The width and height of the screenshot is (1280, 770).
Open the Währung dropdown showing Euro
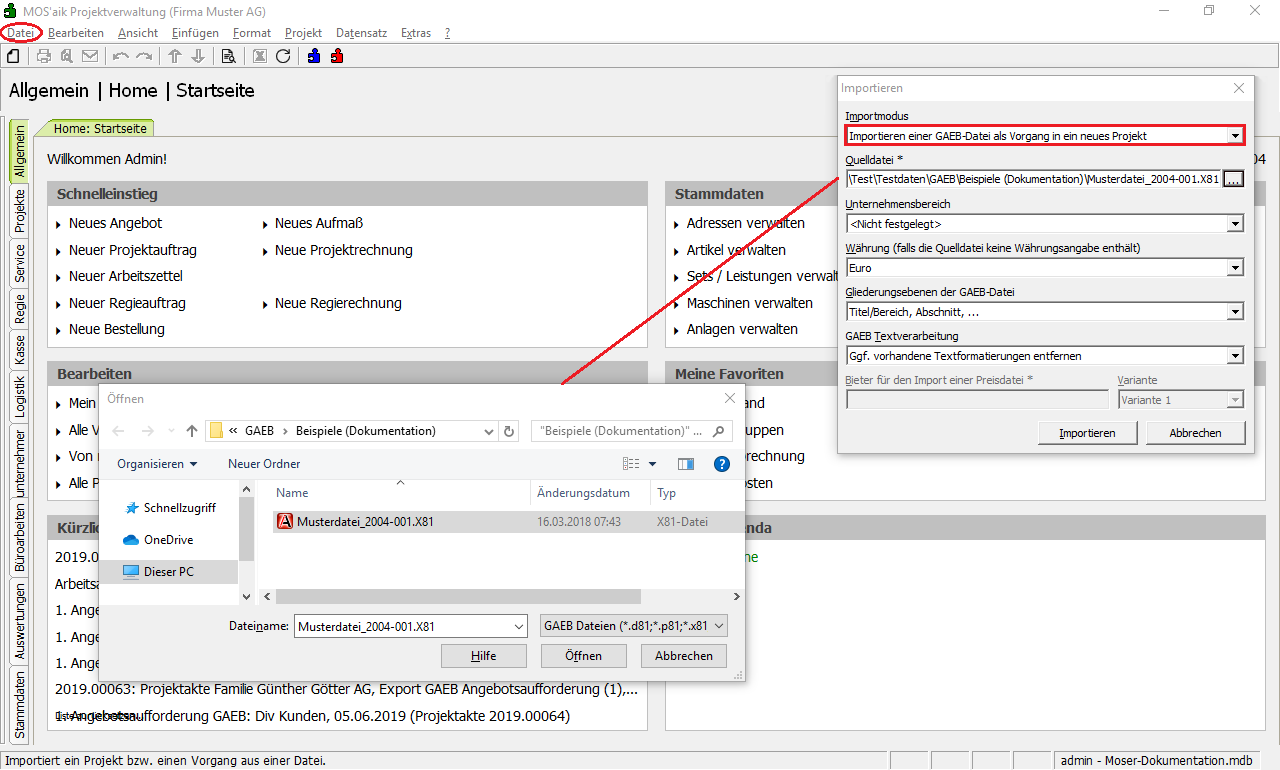[1235, 268]
